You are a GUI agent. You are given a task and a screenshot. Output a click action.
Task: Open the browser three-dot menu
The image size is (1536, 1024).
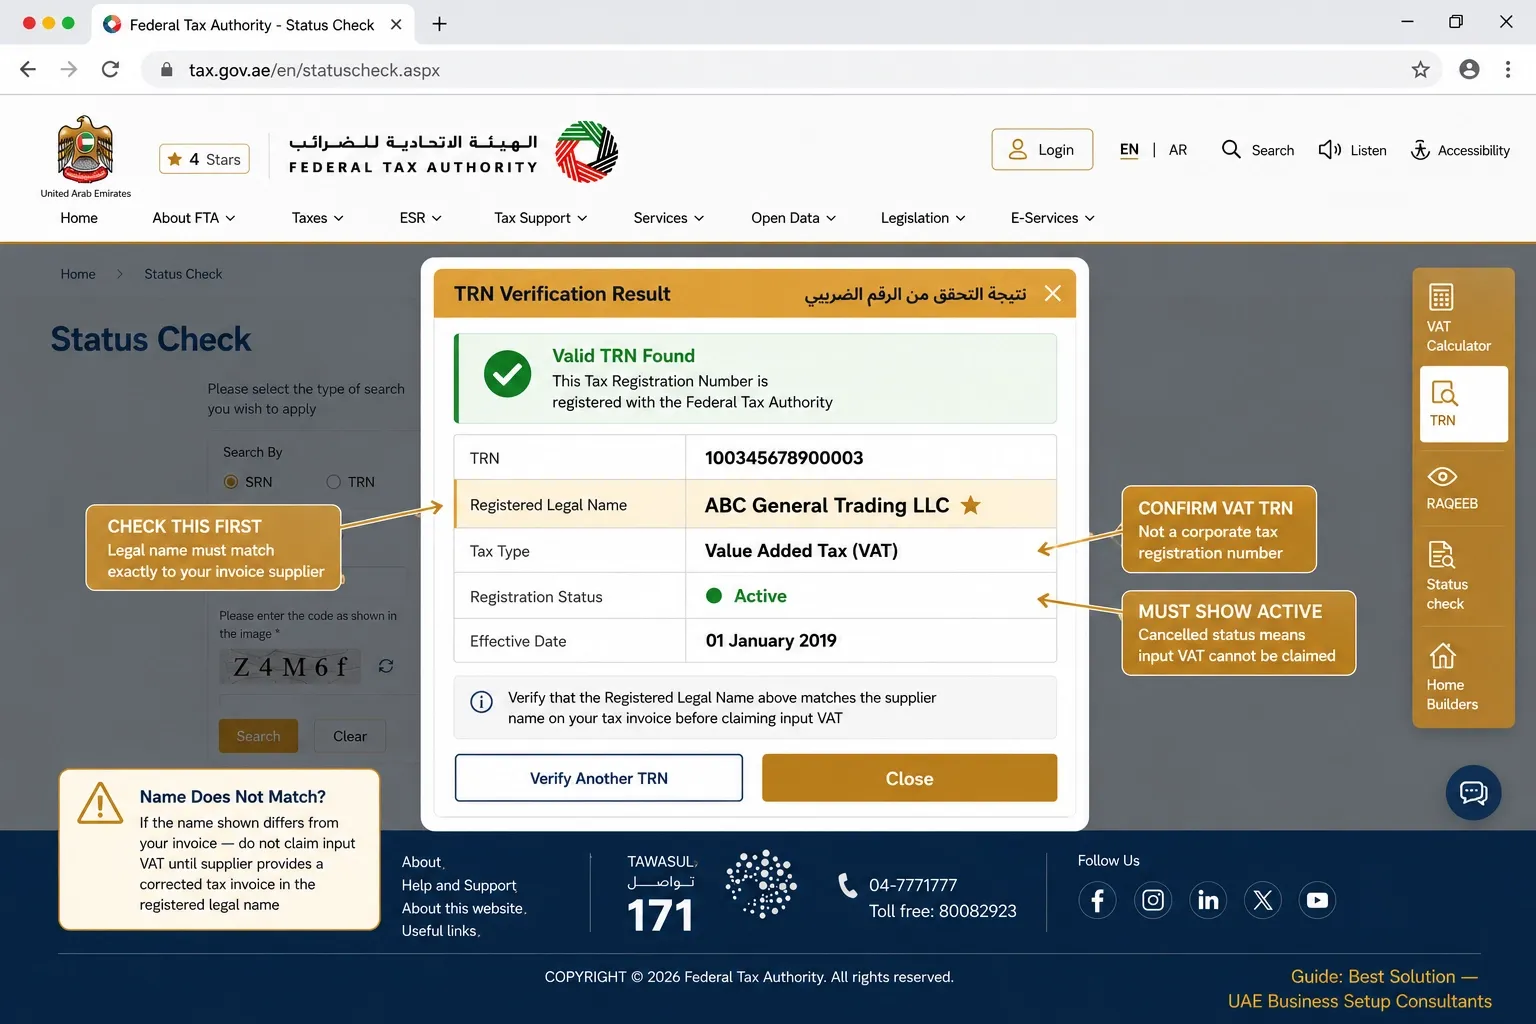[x=1508, y=69]
